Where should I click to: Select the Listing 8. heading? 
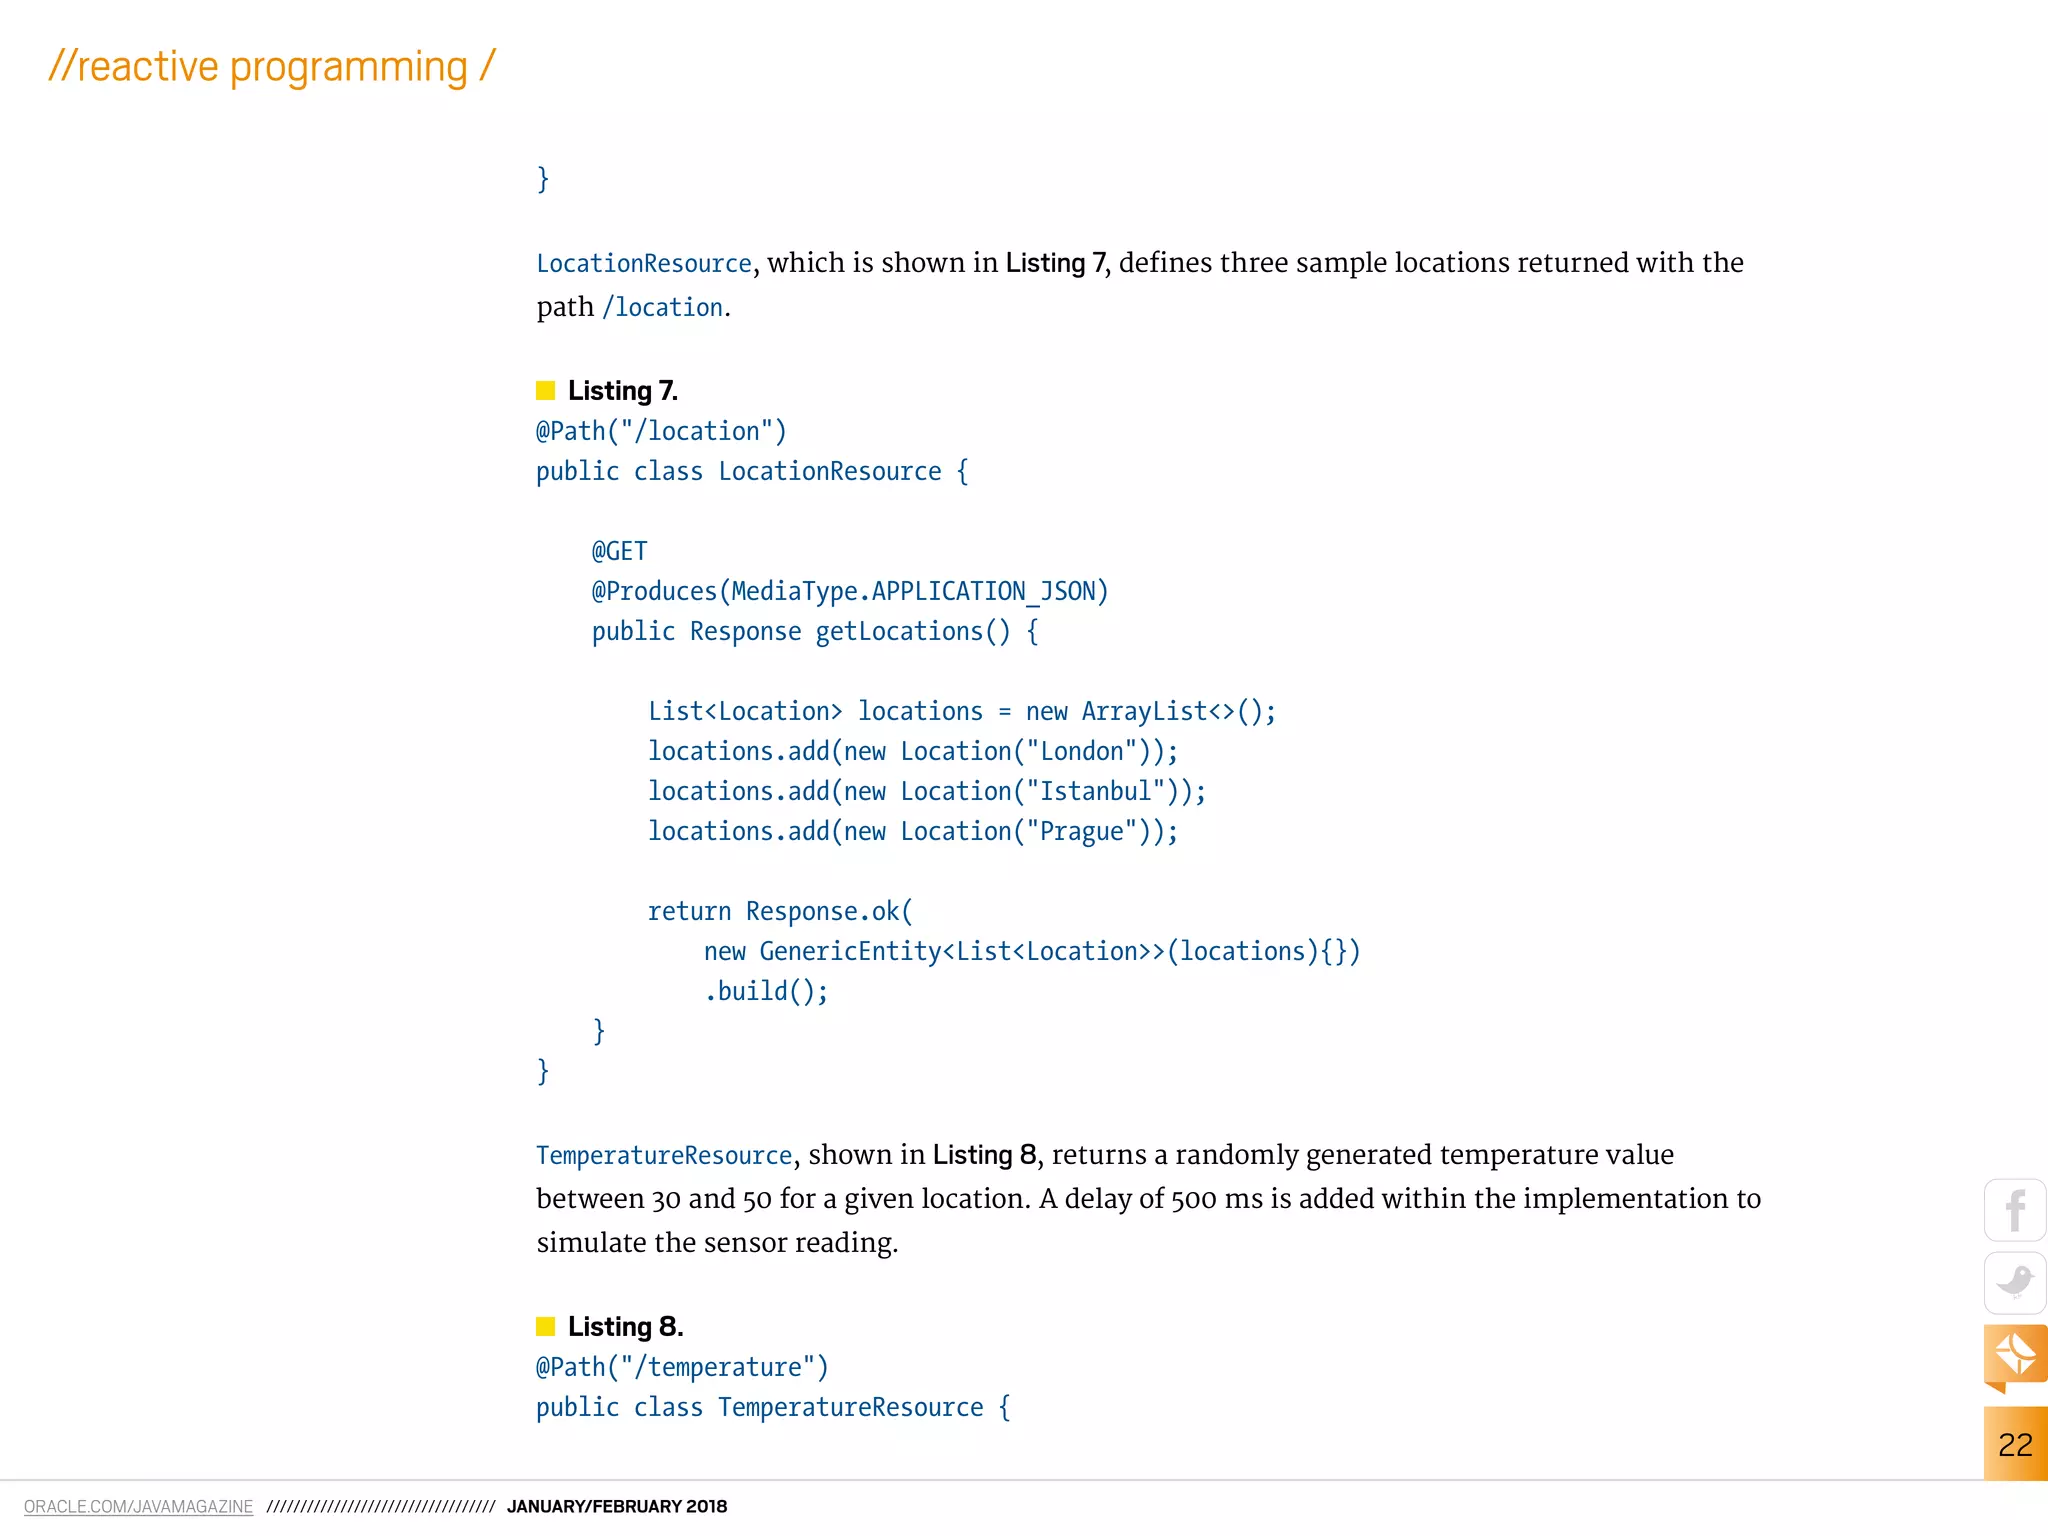[625, 1326]
